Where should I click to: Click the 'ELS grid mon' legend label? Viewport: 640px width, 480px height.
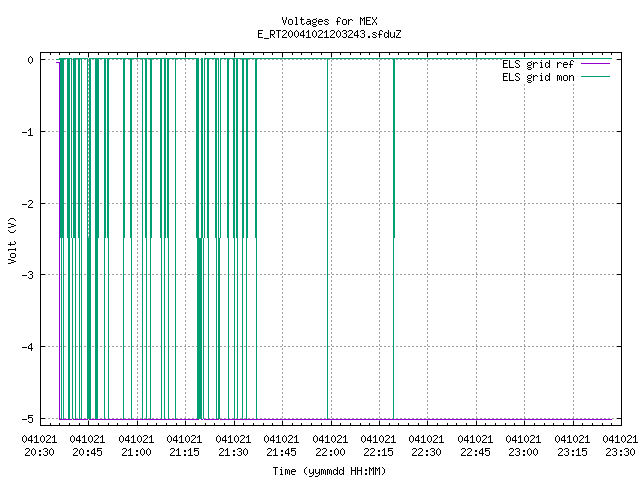(538, 77)
